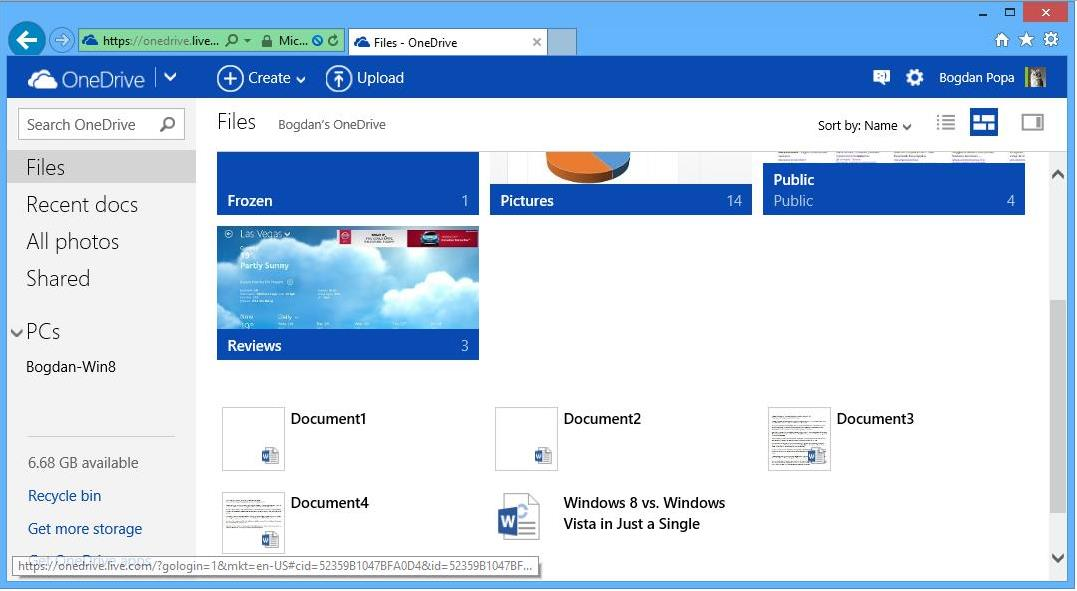Viewport: 1077px width, 591px height.
Task: Open the Pictures folder tile
Action: tap(620, 183)
